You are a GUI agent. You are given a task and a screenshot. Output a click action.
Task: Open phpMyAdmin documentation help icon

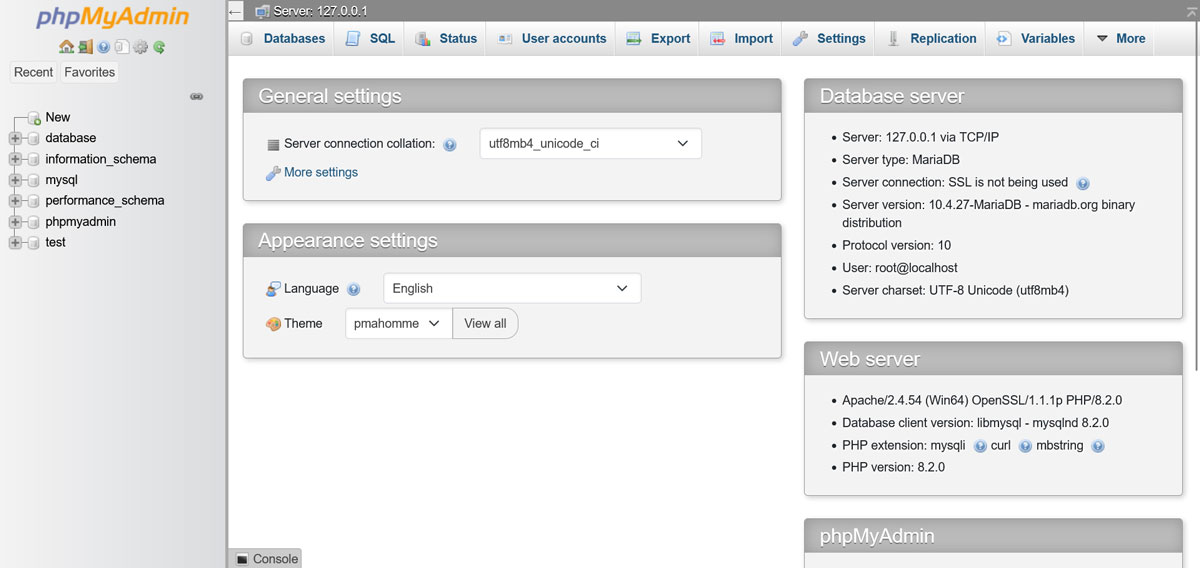[x=103, y=47]
